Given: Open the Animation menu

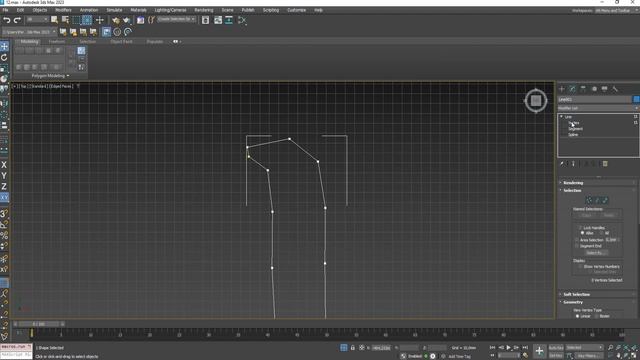Looking at the screenshot, I should [x=89, y=10].
